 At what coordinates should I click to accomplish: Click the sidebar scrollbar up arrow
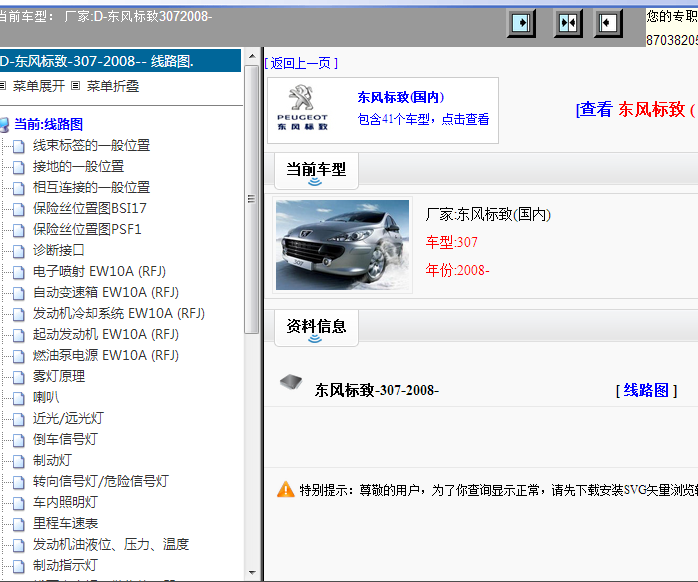click(x=252, y=56)
